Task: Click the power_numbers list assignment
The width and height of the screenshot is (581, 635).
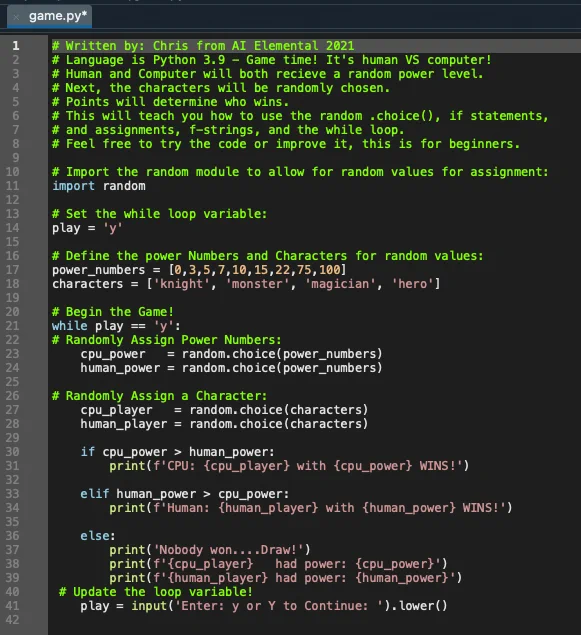Action: pos(199,270)
